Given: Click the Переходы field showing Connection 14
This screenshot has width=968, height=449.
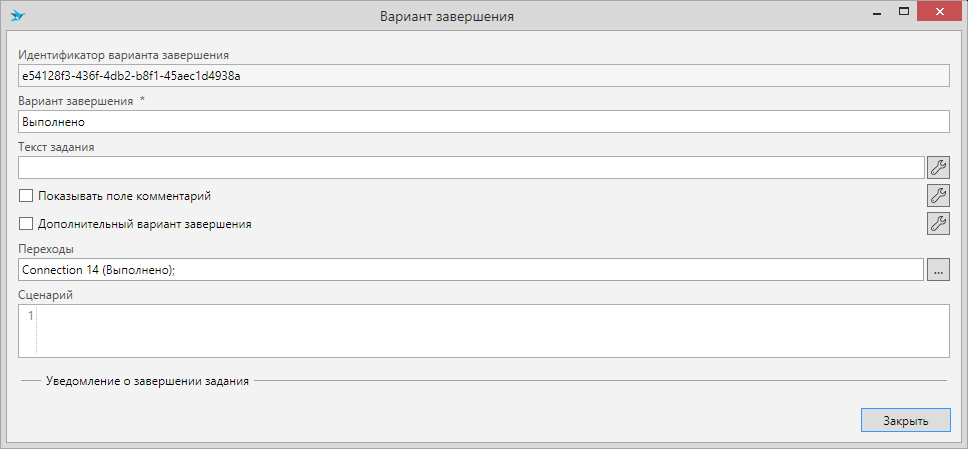Looking at the screenshot, I should coord(470,269).
